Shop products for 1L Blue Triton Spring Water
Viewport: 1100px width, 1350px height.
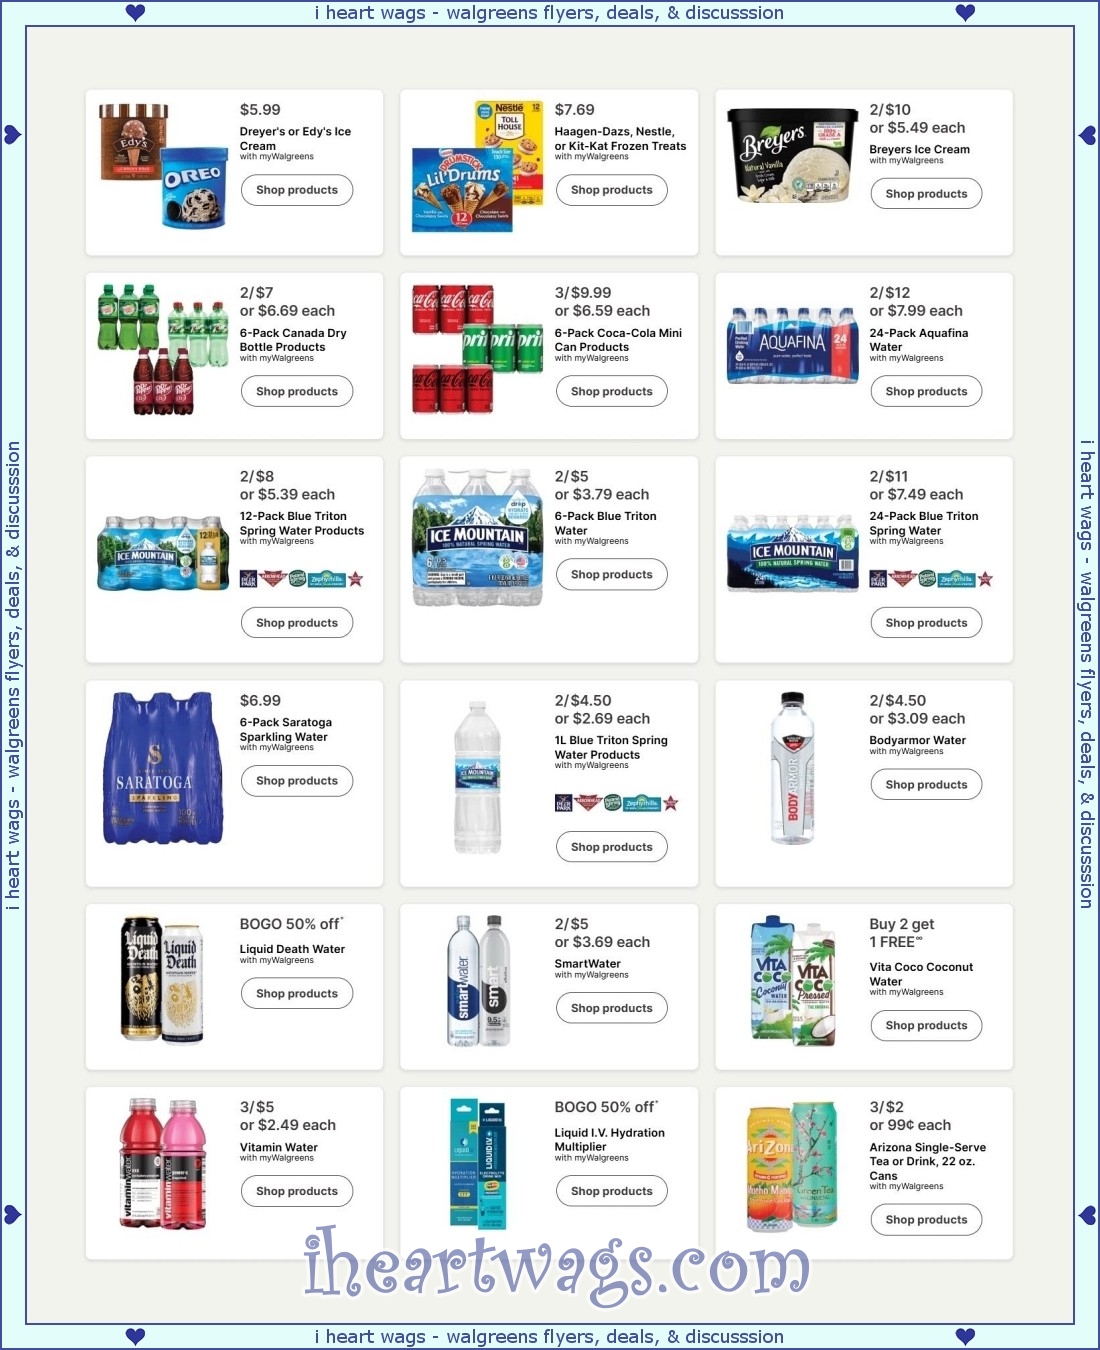click(x=612, y=847)
